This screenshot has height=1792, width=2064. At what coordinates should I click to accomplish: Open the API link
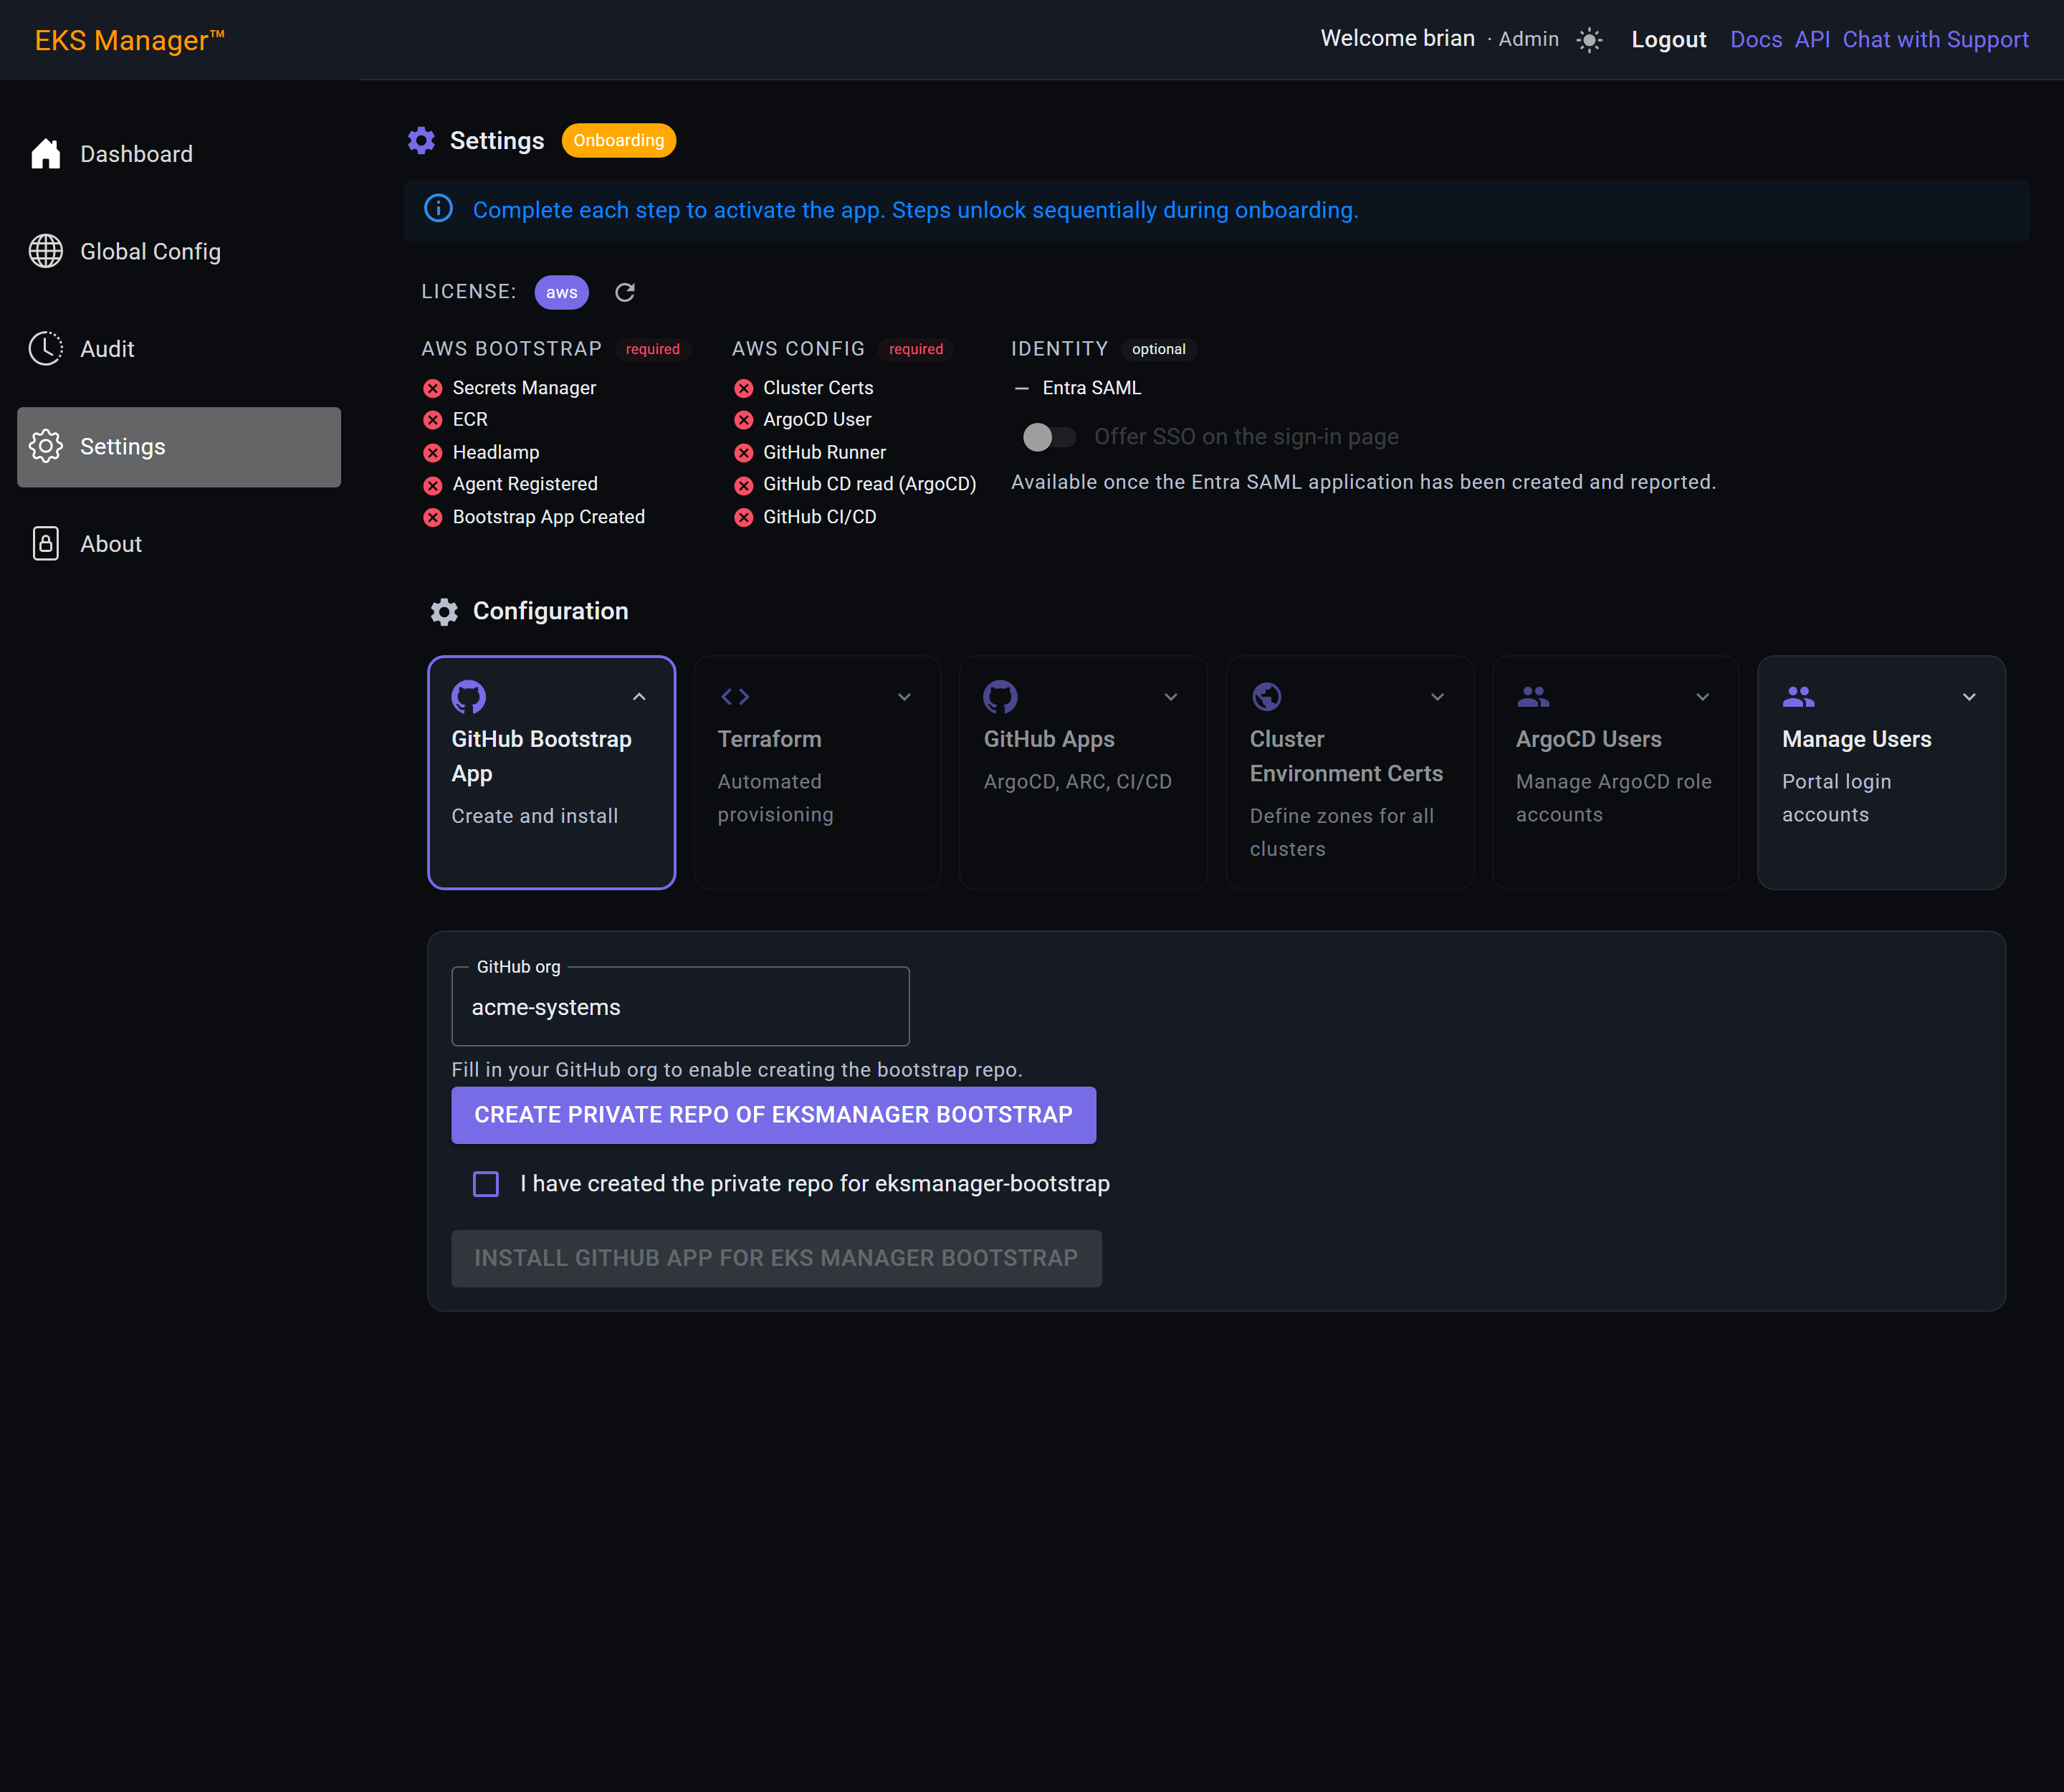click(1812, 40)
